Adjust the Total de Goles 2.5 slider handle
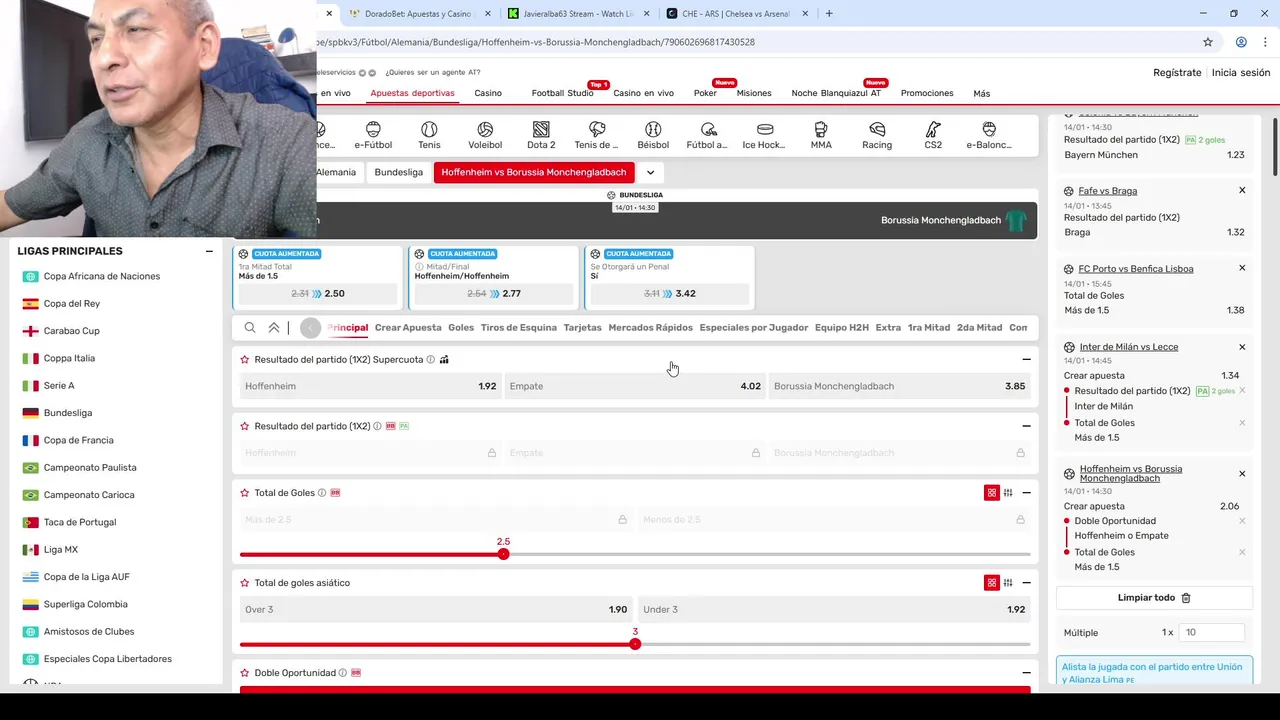 (504, 554)
